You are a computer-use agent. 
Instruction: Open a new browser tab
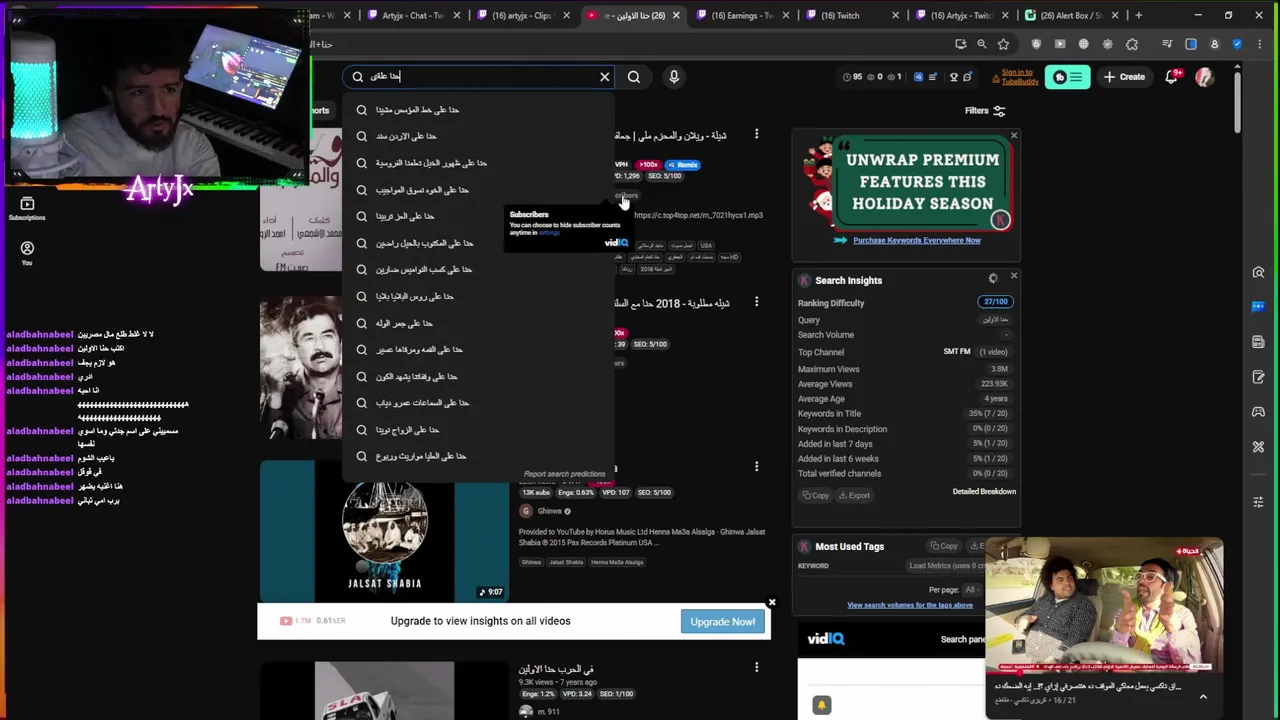point(1138,15)
